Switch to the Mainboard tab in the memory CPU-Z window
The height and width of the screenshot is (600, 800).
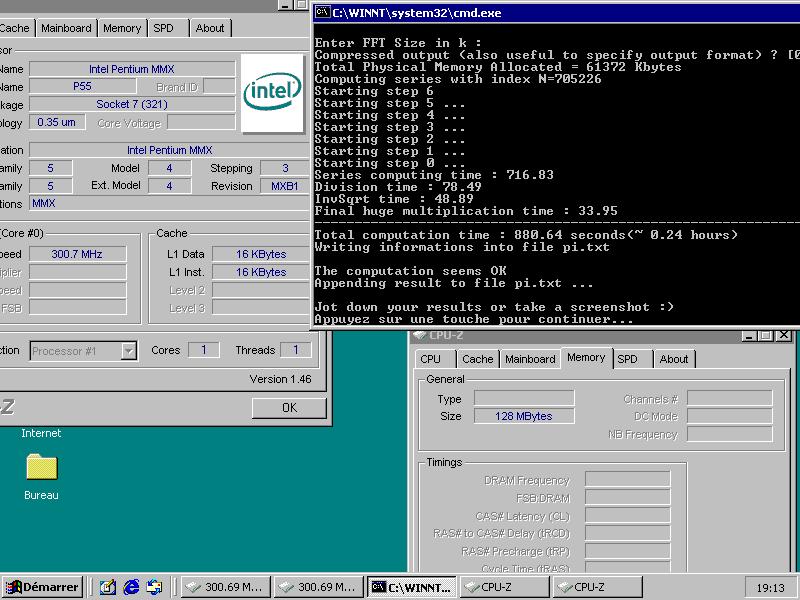530,359
